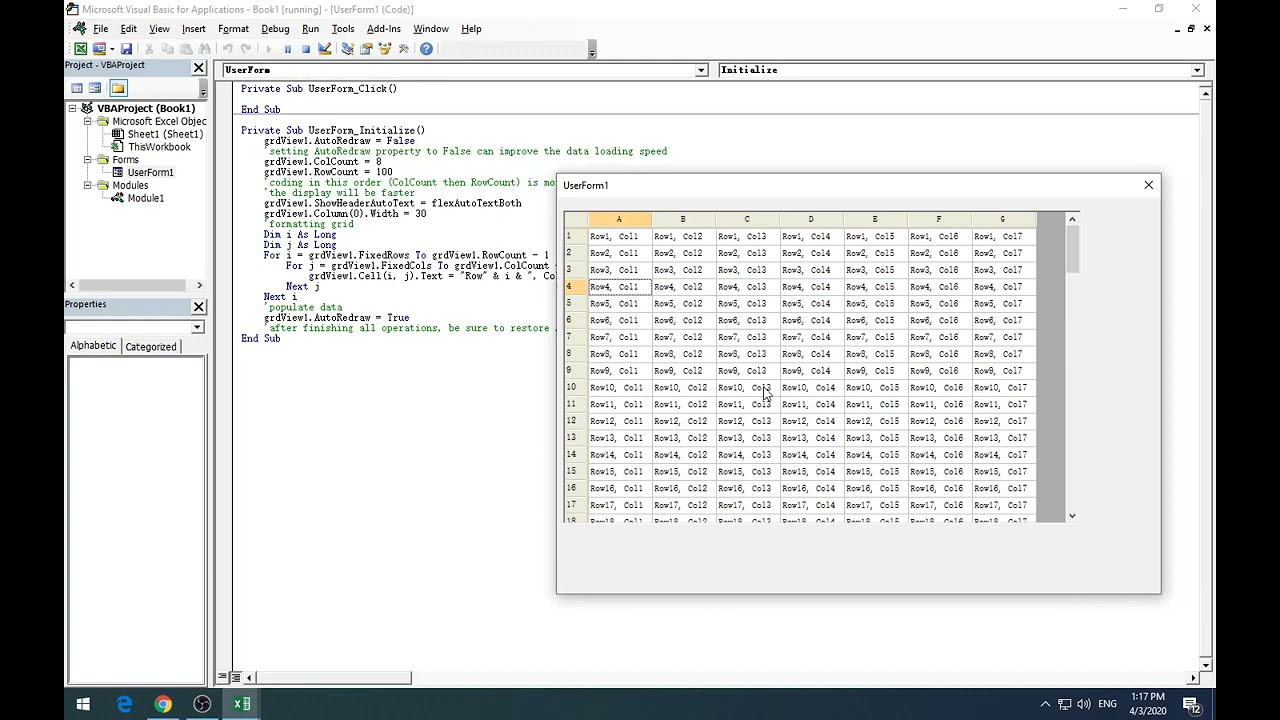The width and height of the screenshot is (1280, 720).
Task: Toggle Design Mode icon in toolbar
Action: [x=324, y=49]
